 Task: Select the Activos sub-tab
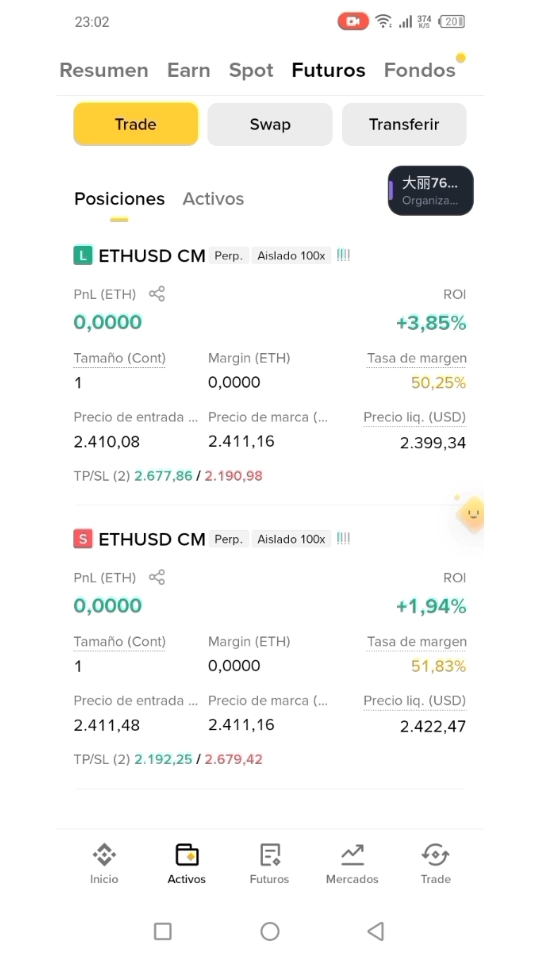(x=213, y=199)
